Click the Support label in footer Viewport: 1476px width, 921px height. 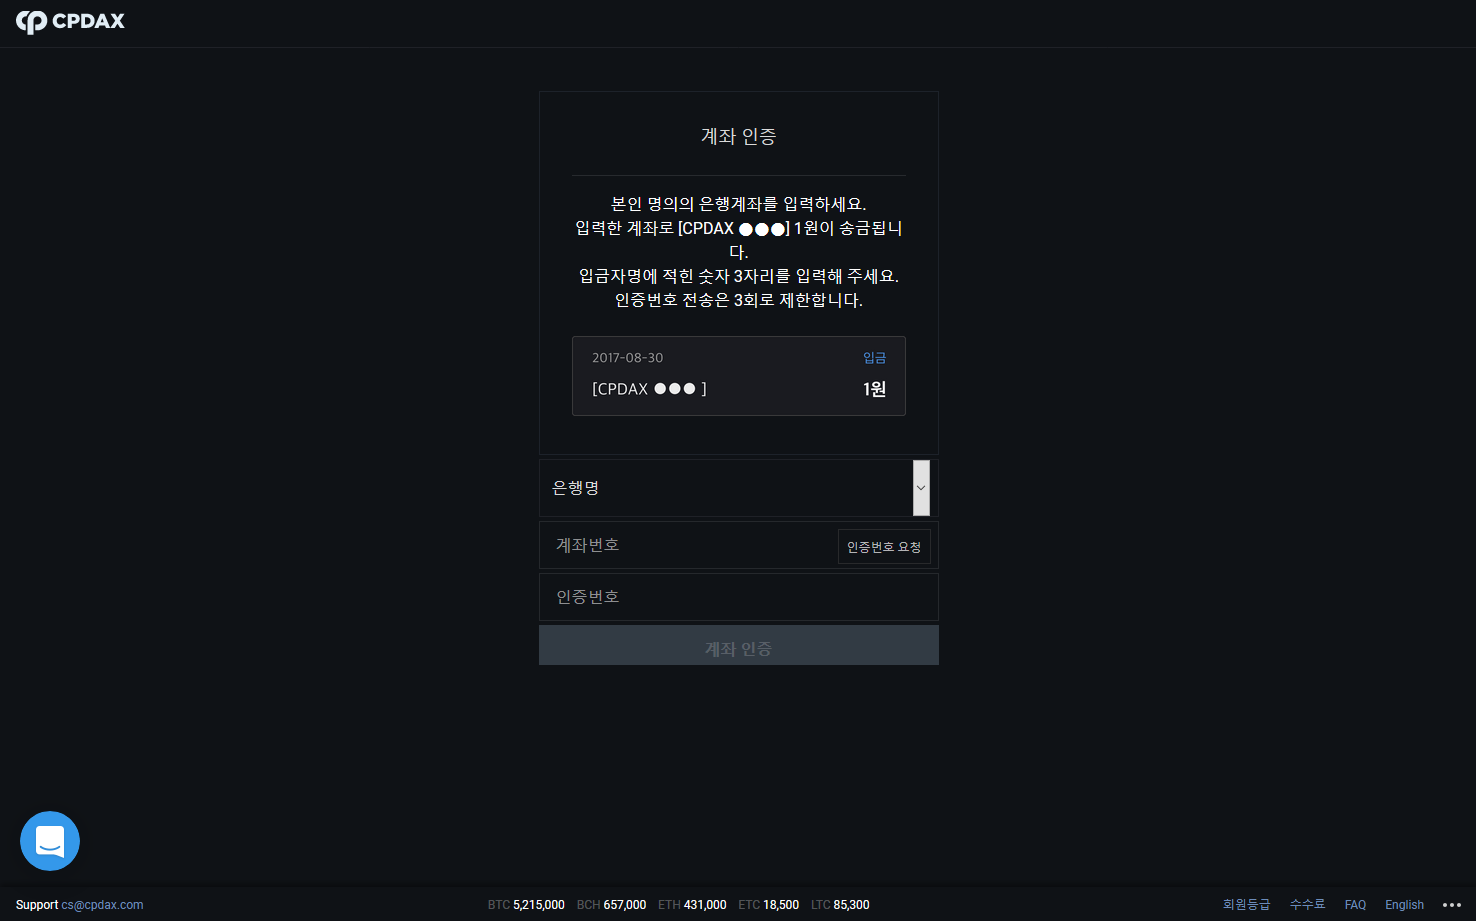(x=37, y=905)
